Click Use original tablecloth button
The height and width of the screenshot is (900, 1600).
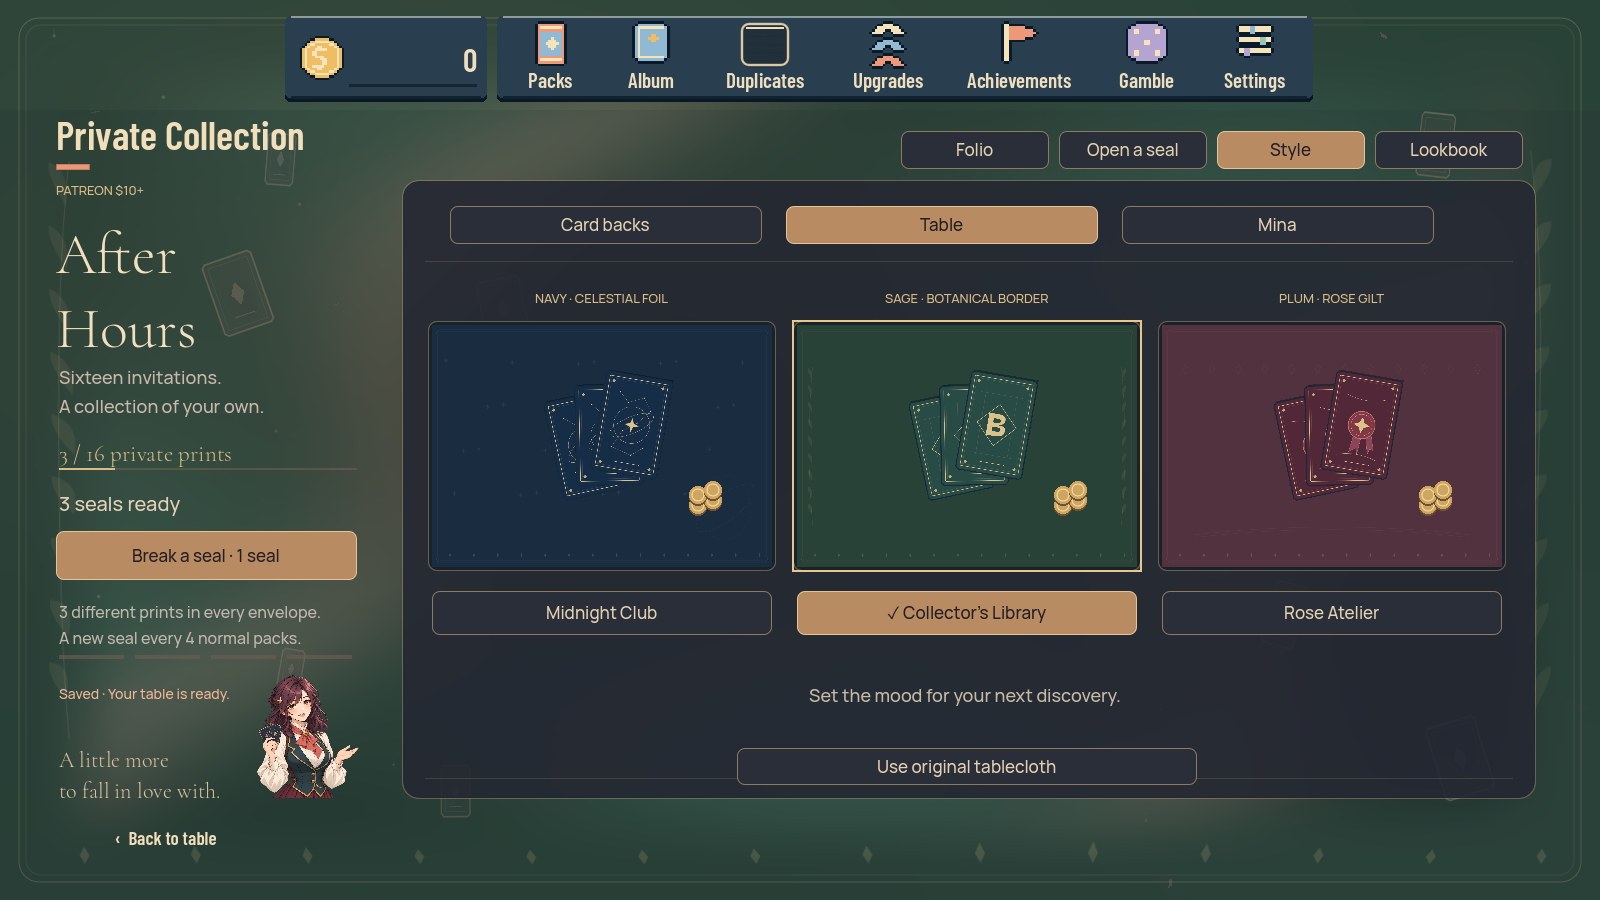pyautogui.click(x=967, y=767)
